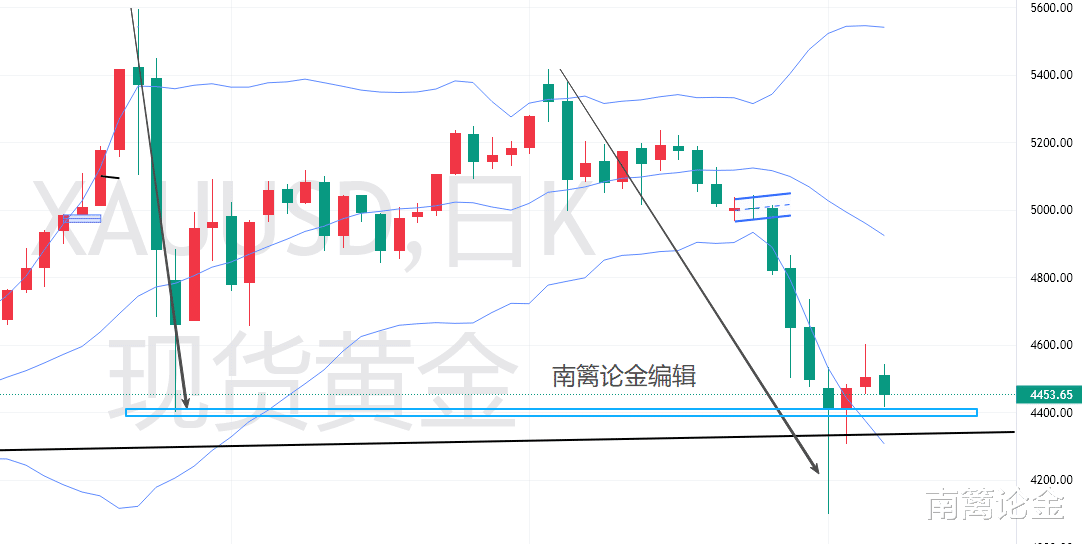Click the arrowhead of the left downward arrow
Image resolution: width=1082 pixels, height=544 pixels.
[183, 403]
